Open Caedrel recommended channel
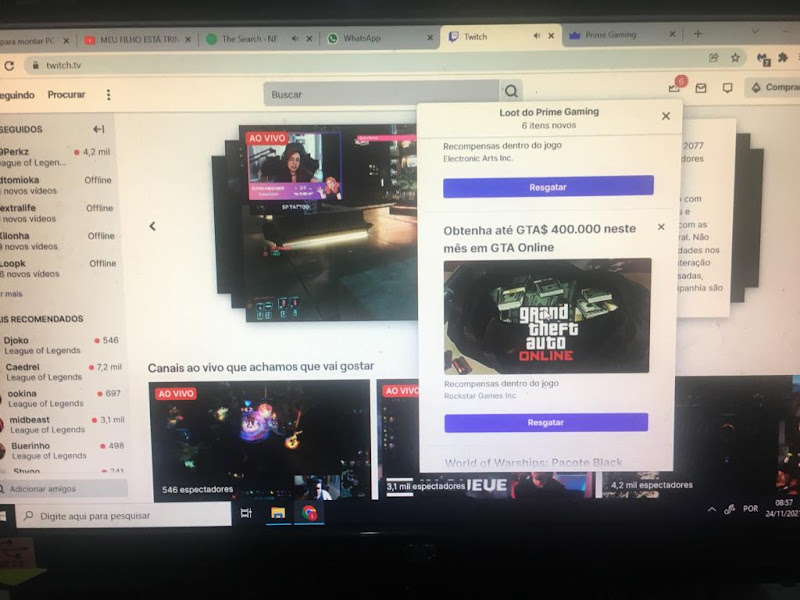Screen dimensions: 800x600 point(61,371)
